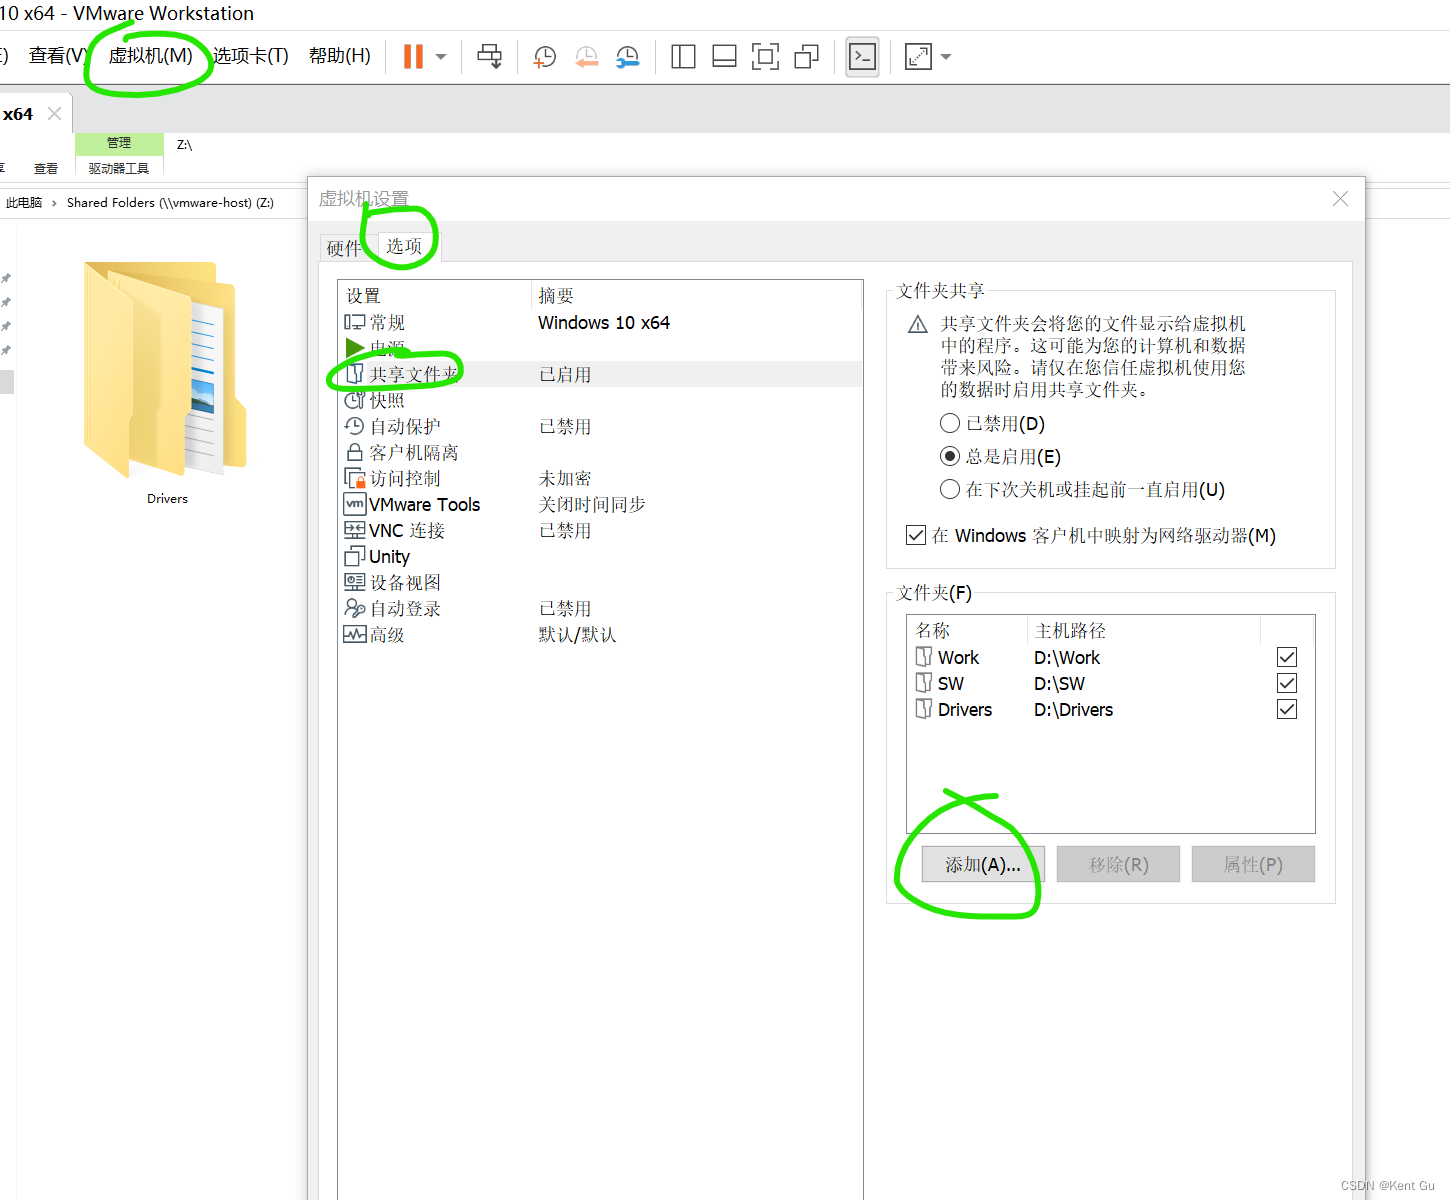Click the 名称 column header
The image size is (1450, 1200).
[967, 630]
